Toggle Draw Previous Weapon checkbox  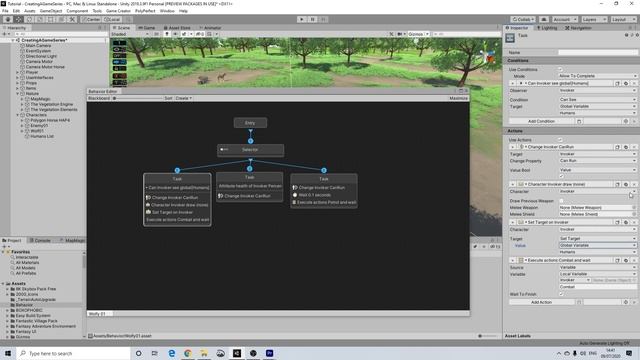click(x=561, y=201)
